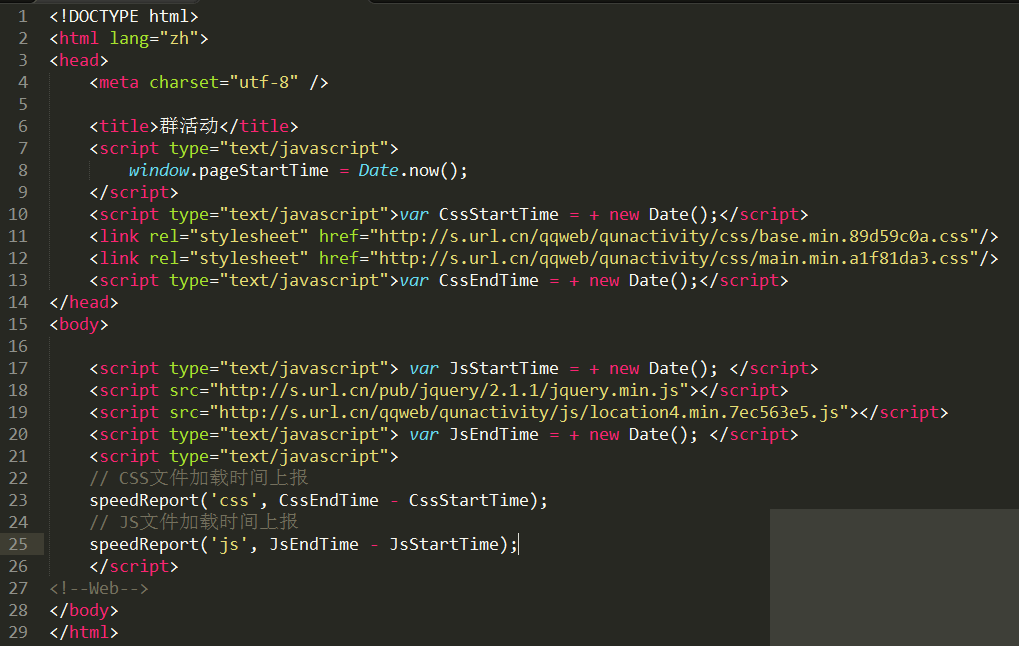Click the jquery.min.js script URL
The image size is (1019, 646).
point(453,390)
